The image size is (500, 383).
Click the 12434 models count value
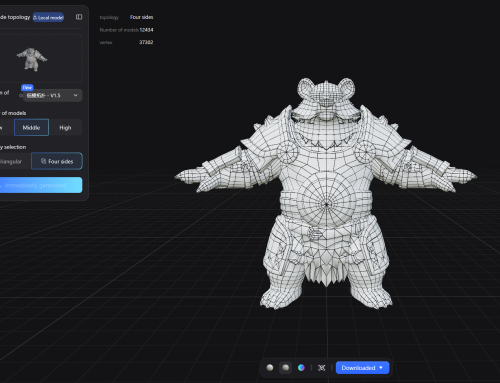tap(146, 30)
